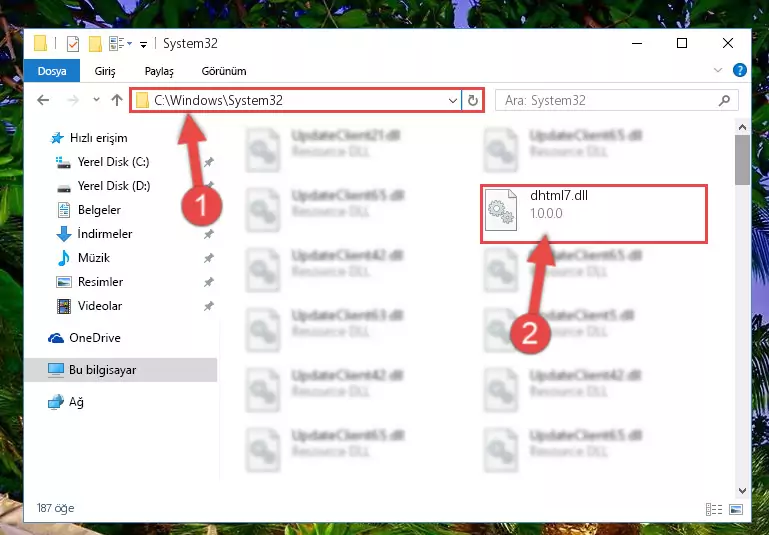
Task: Go back with the left arrow button
Action: pos(43,100)
